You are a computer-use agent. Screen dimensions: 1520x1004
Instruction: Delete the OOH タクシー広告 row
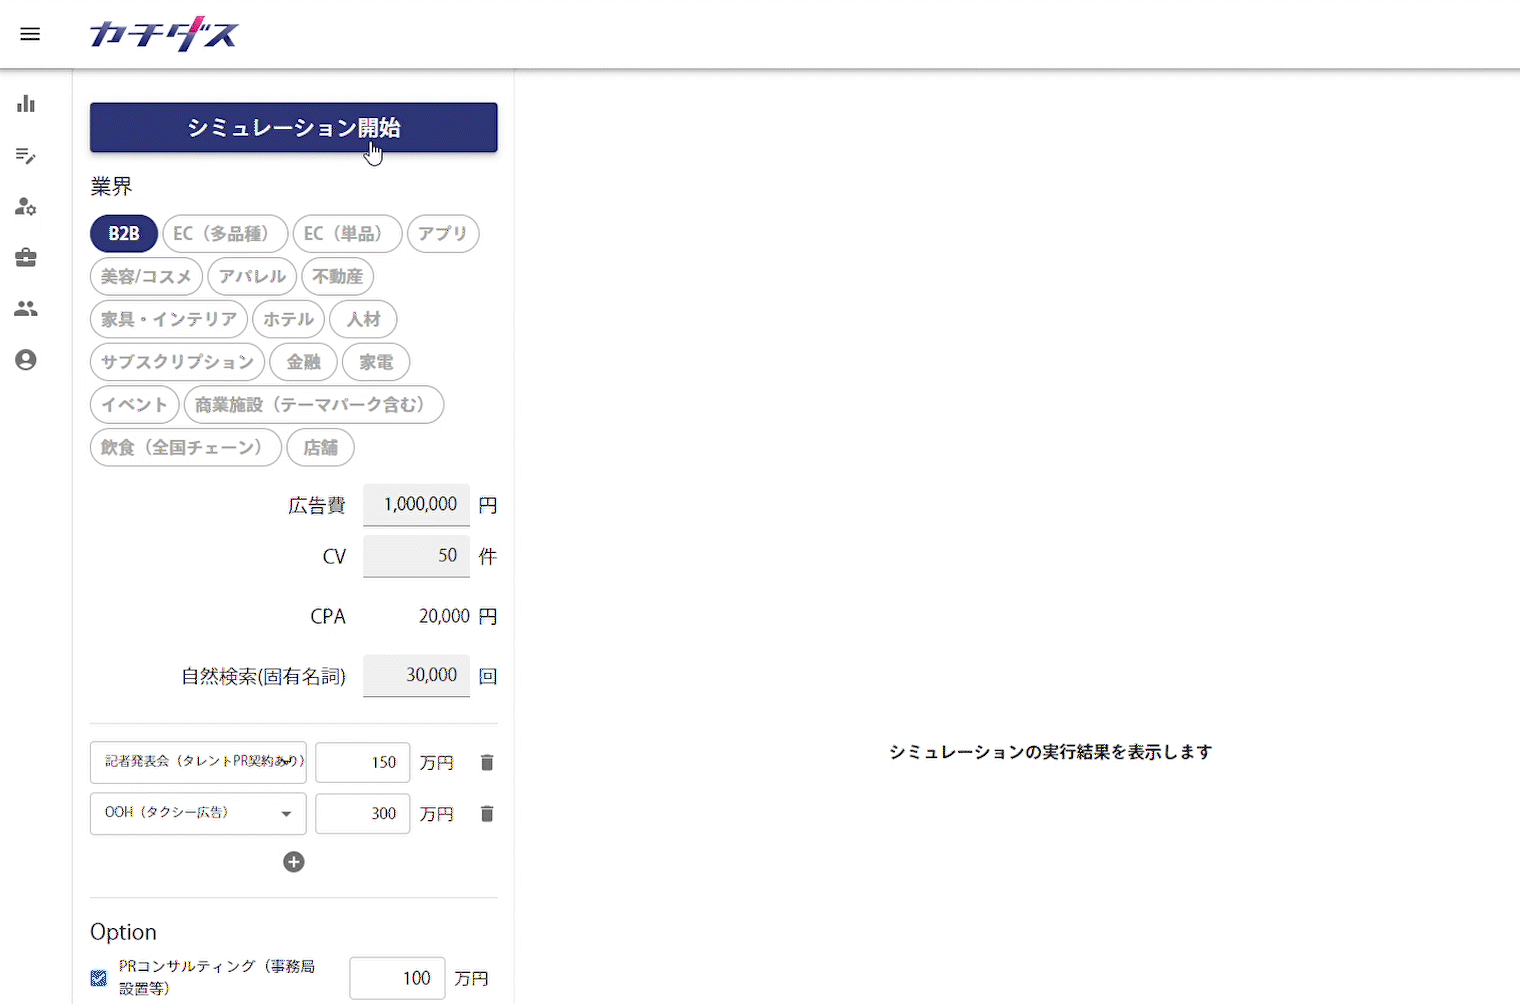click(x=487, y=814)
